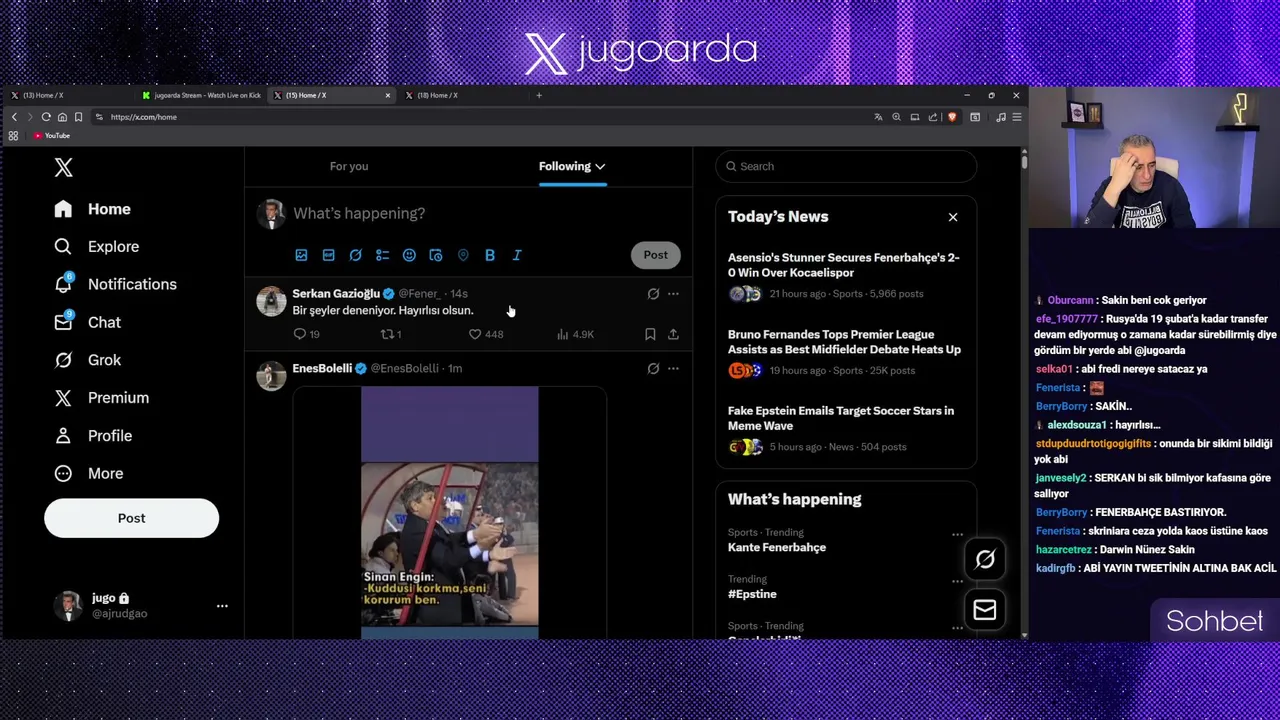
Task: Open a new browser tab
Action: click(x=539, y=95)
